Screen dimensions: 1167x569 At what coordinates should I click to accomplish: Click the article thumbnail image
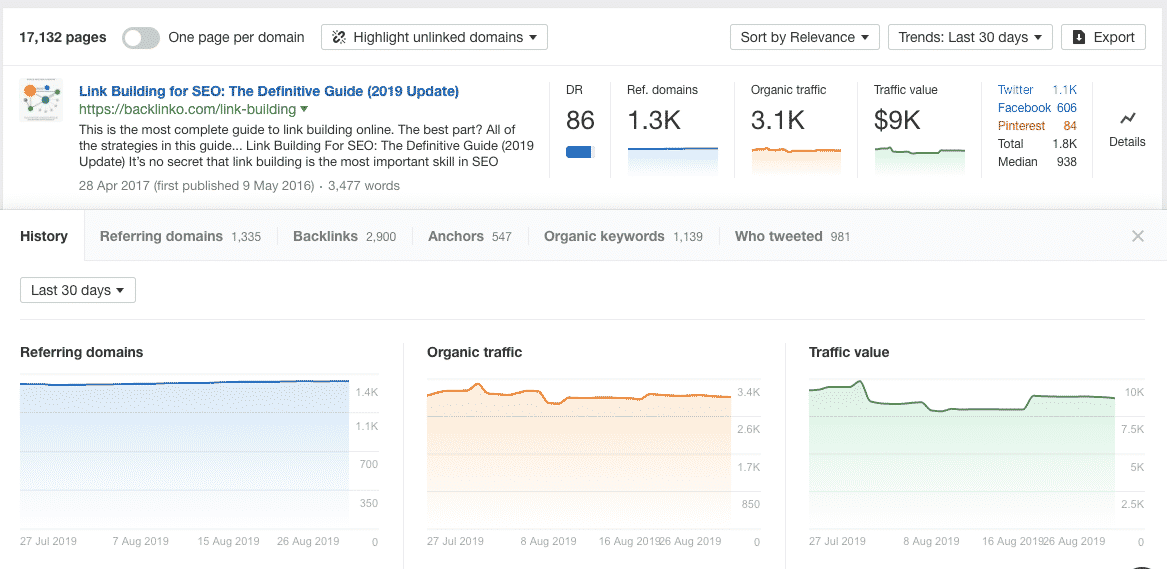point(41,100)
